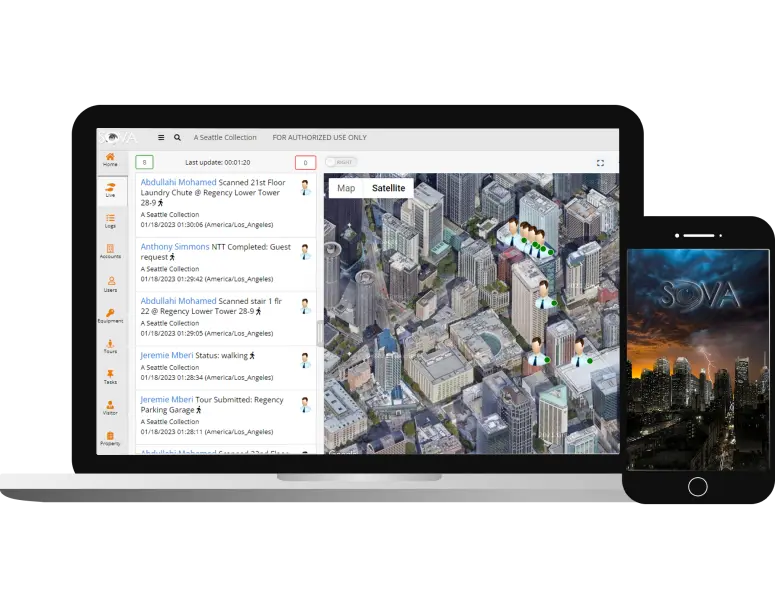Click the activity list scrollbar handle
Viewport: 775px width, 609px height.
click(320, 330)
